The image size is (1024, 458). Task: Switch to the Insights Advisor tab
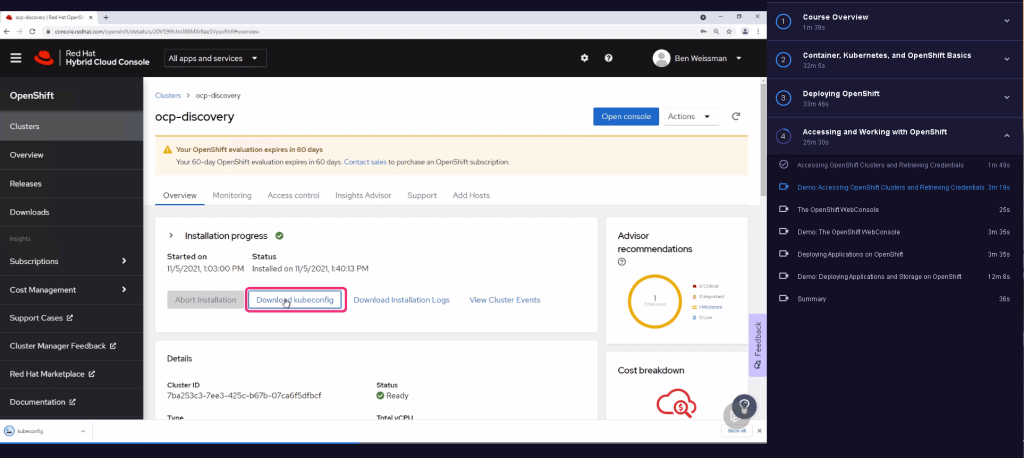click(363, 195)
